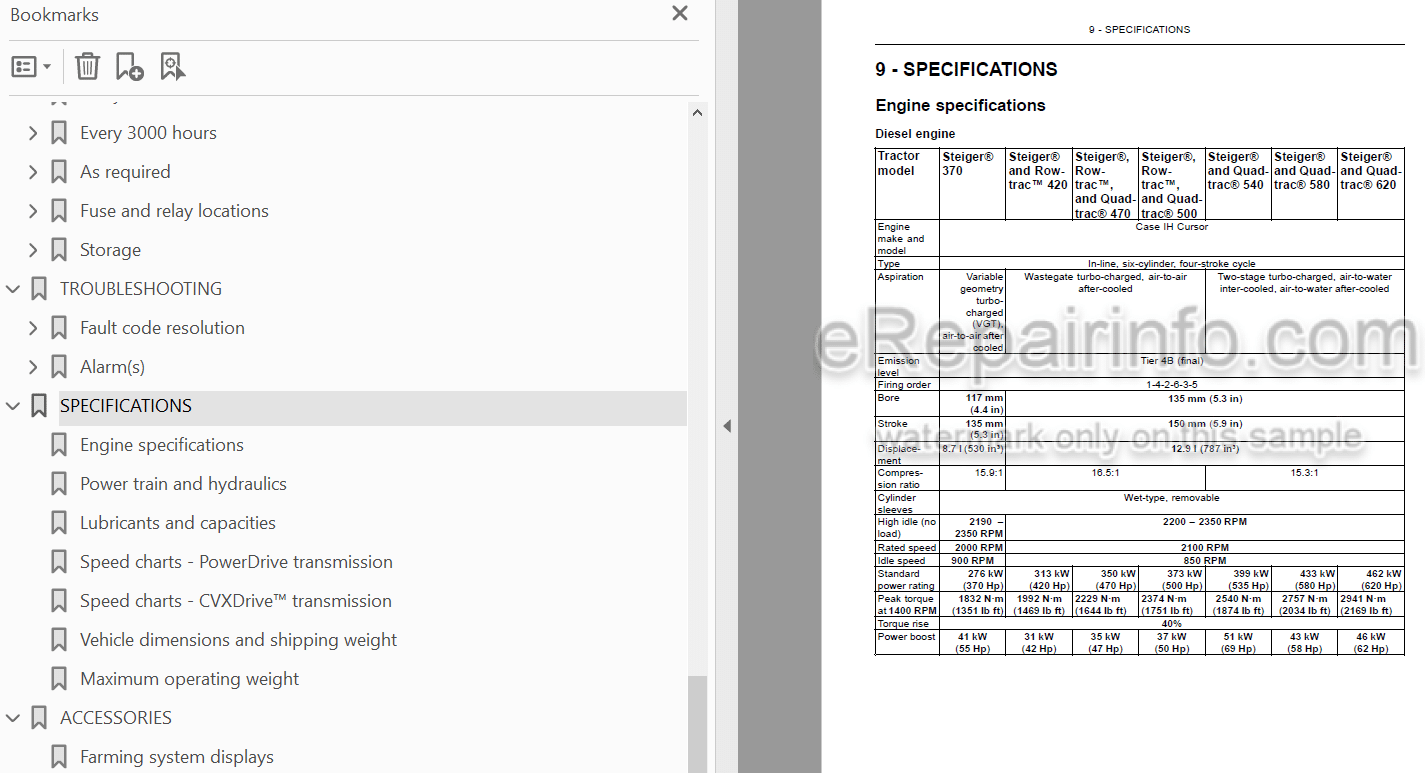The height and width of the screenshot is (773, 1425).
Task: Click bookmark icon beside Fuse and relay locations
Action: point(59,211)
